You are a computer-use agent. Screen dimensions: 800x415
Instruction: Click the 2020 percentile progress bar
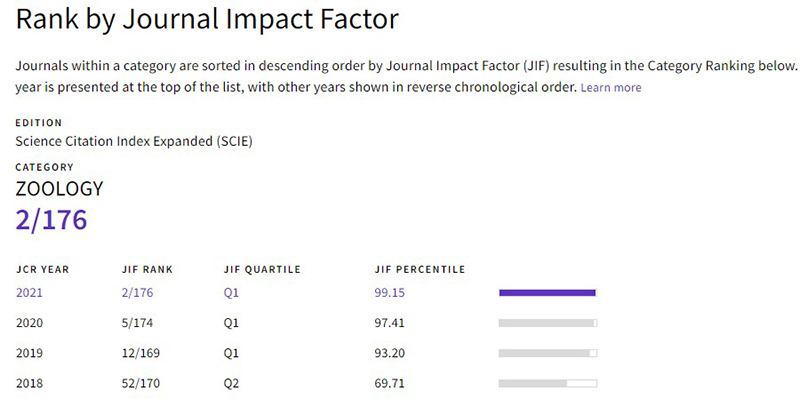(547, 323)
